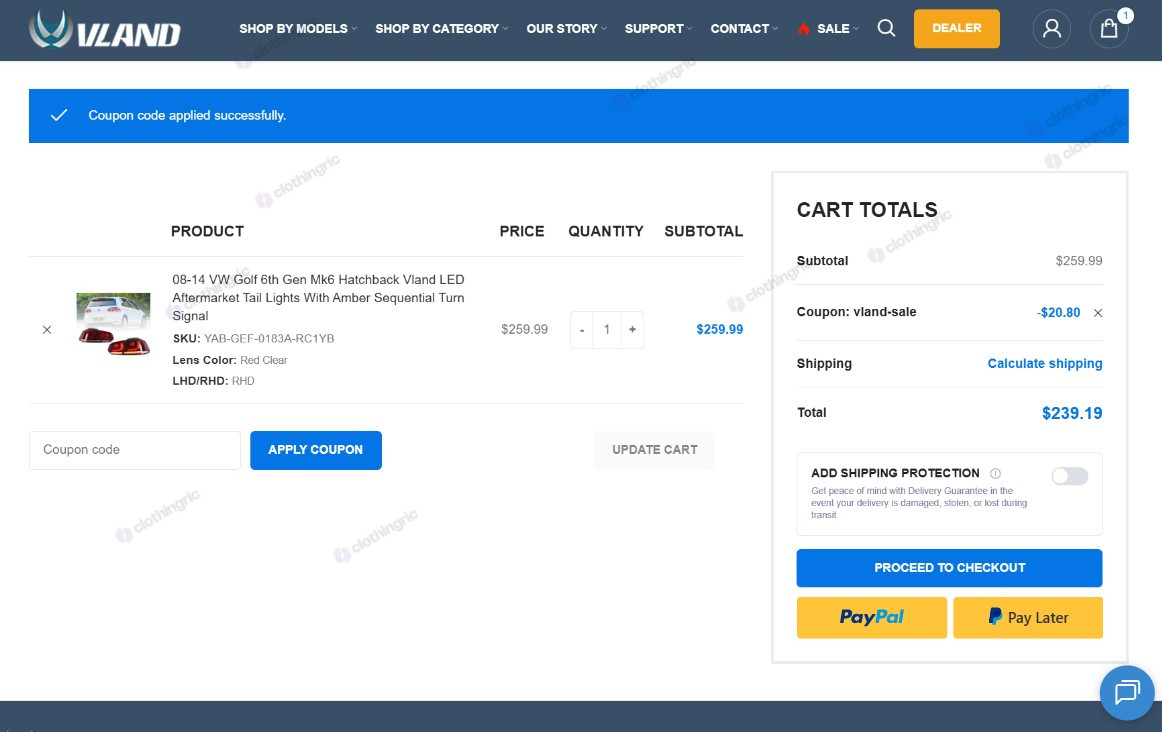
Task: Click the item subtotal $259.99 in product row
Action: (x=720, y=330)
